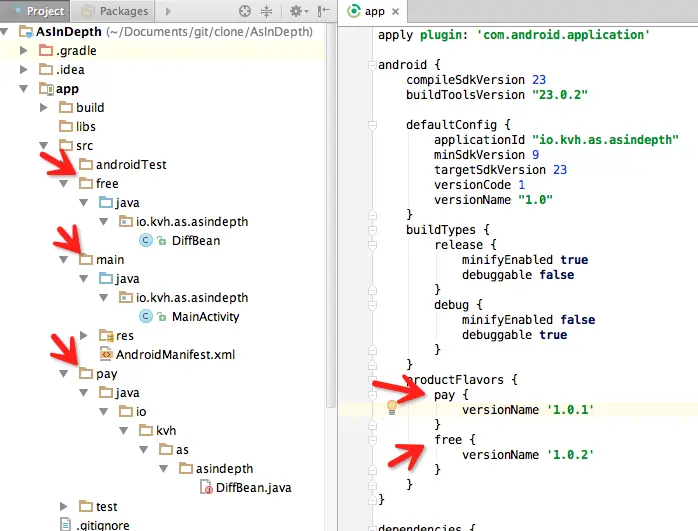Collapse the app module folder
This screenshot has height=531, width=698.
click(x=24, y=89)
